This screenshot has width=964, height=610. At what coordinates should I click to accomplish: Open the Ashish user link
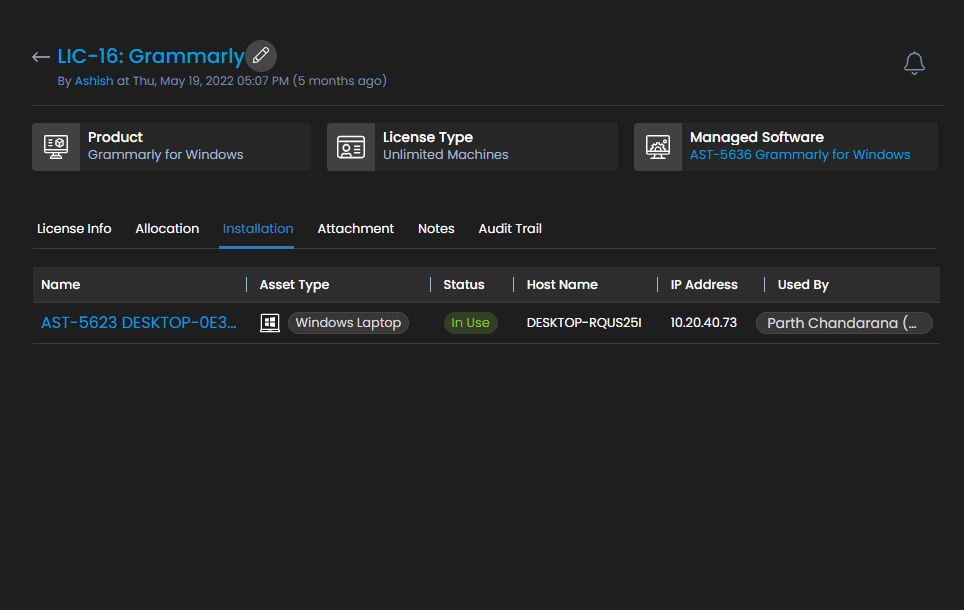pyautogui.click(x=94, y=81)
